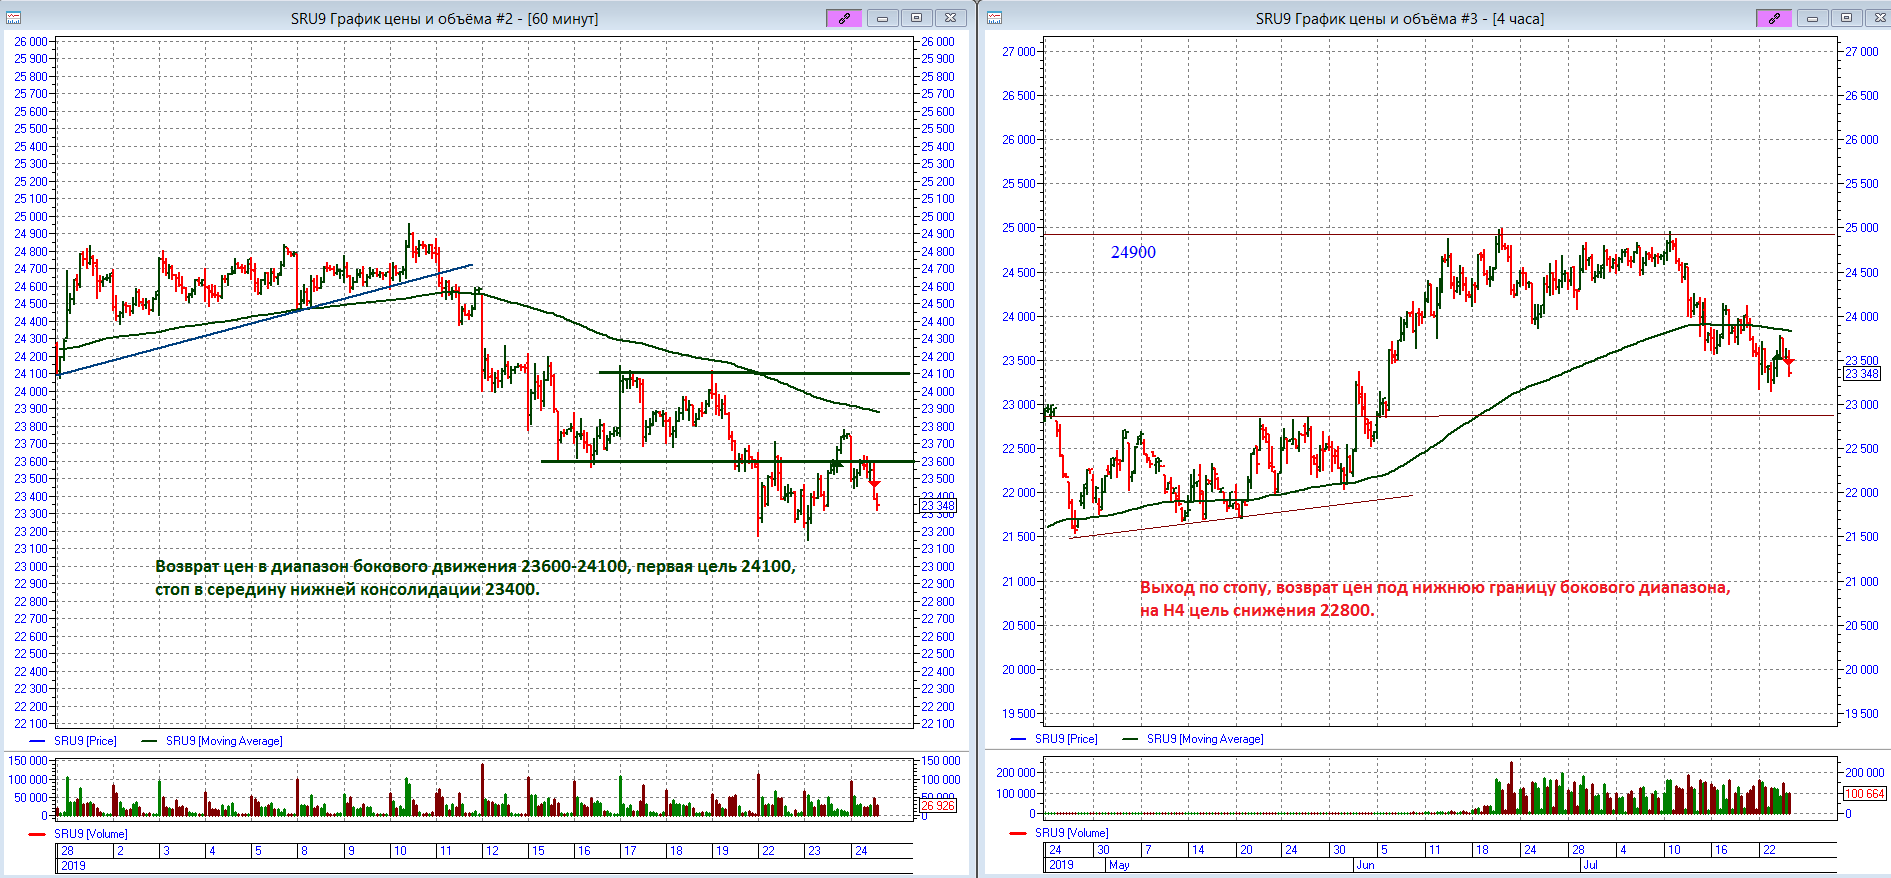Click the Jun label on the 4-hour time axis
Image resolution: width=1891 pixels, height=878 pixels.
pos(1365,865)
